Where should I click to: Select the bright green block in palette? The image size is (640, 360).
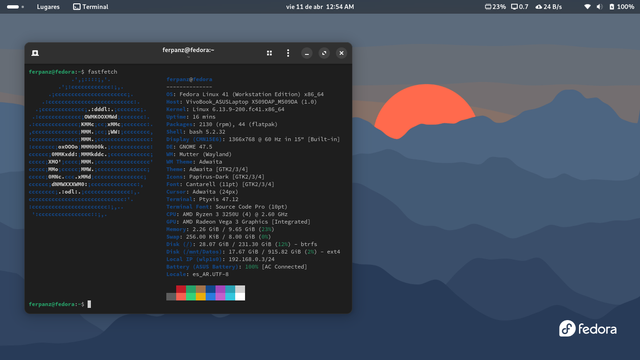click(x=191, y=297)
